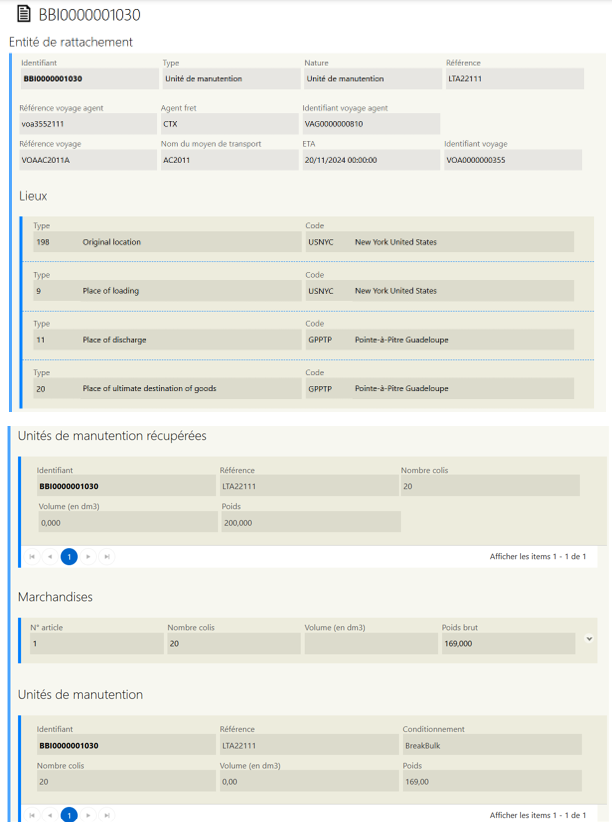Go to next page in Unités de manutention récupérées pager

(x=88, y=556)
